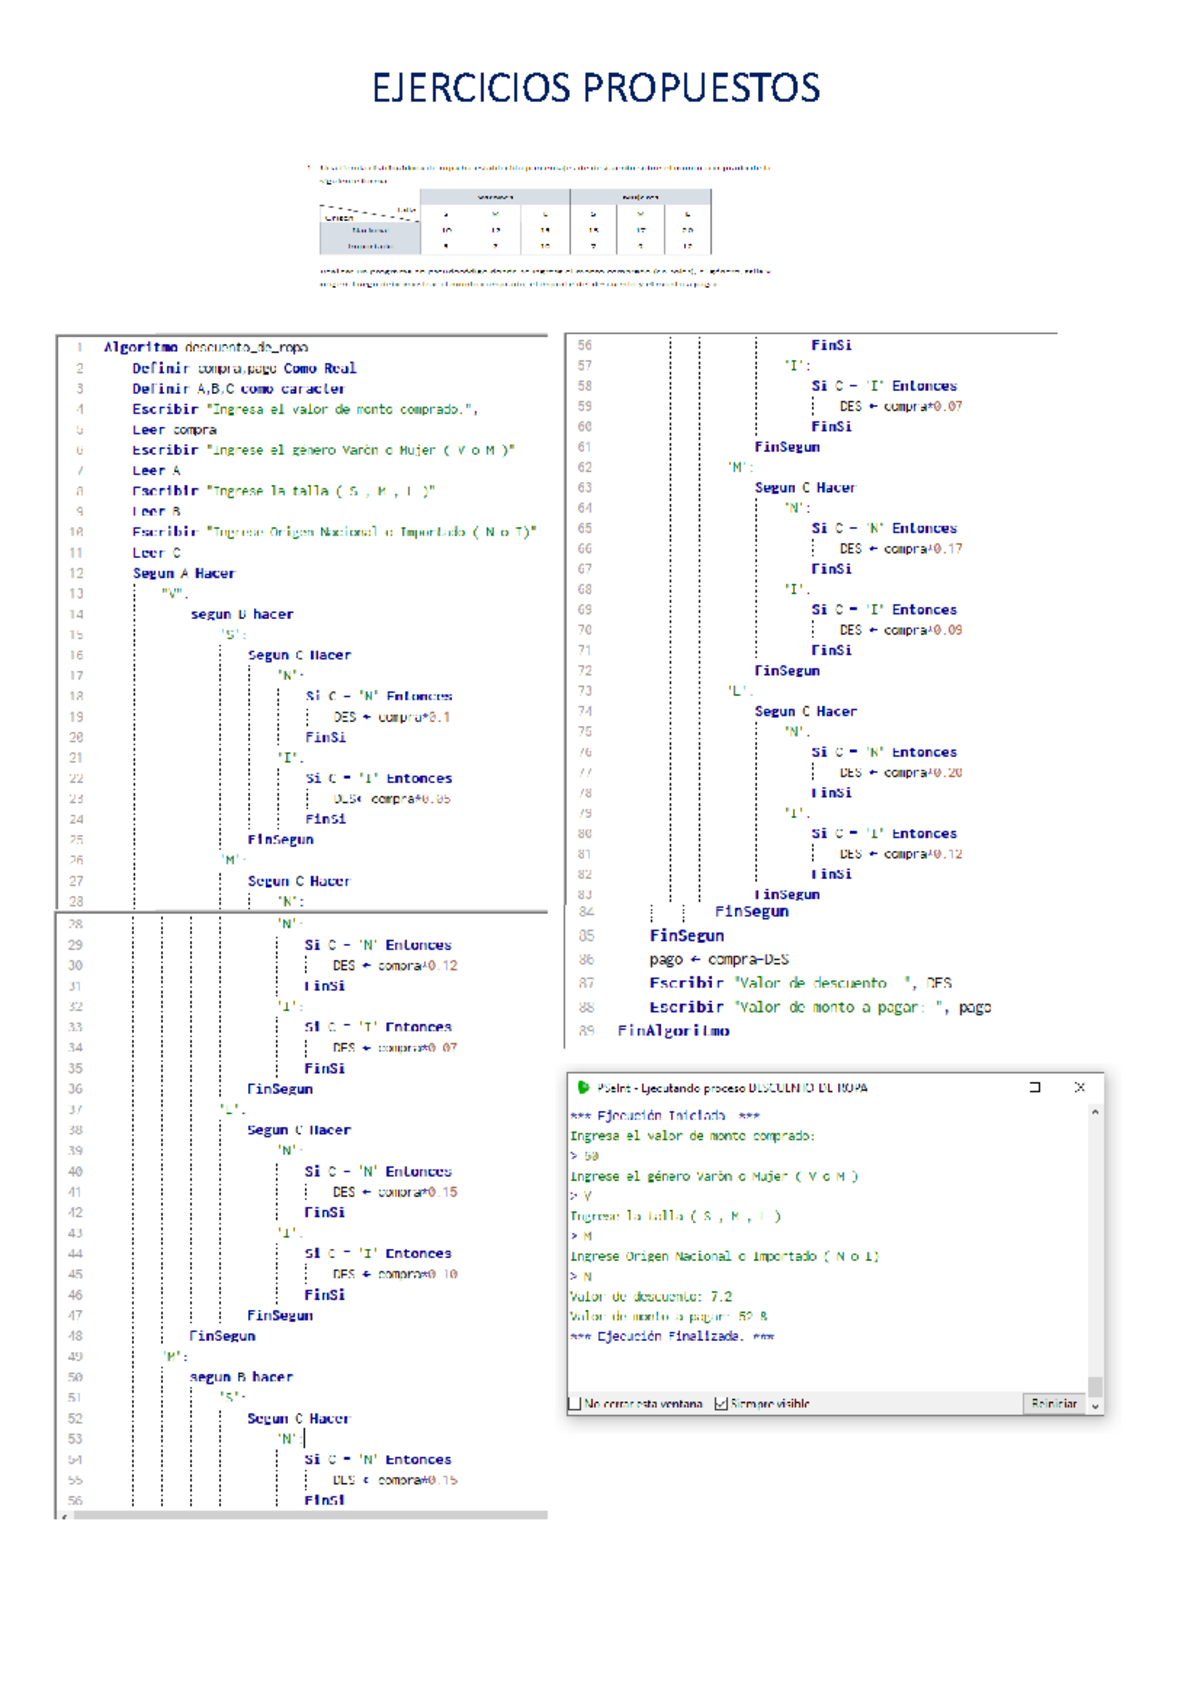Screen dimensions: 1200x1698
Task: Click the PSeInt logo in the execution window
Action: (583, 1087)
